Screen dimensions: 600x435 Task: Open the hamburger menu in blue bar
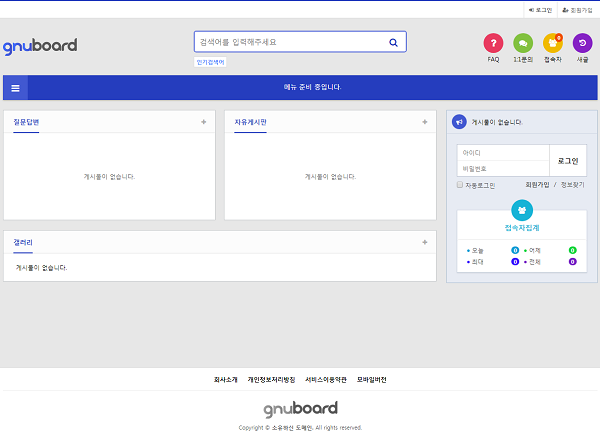[x=16, y=87]
